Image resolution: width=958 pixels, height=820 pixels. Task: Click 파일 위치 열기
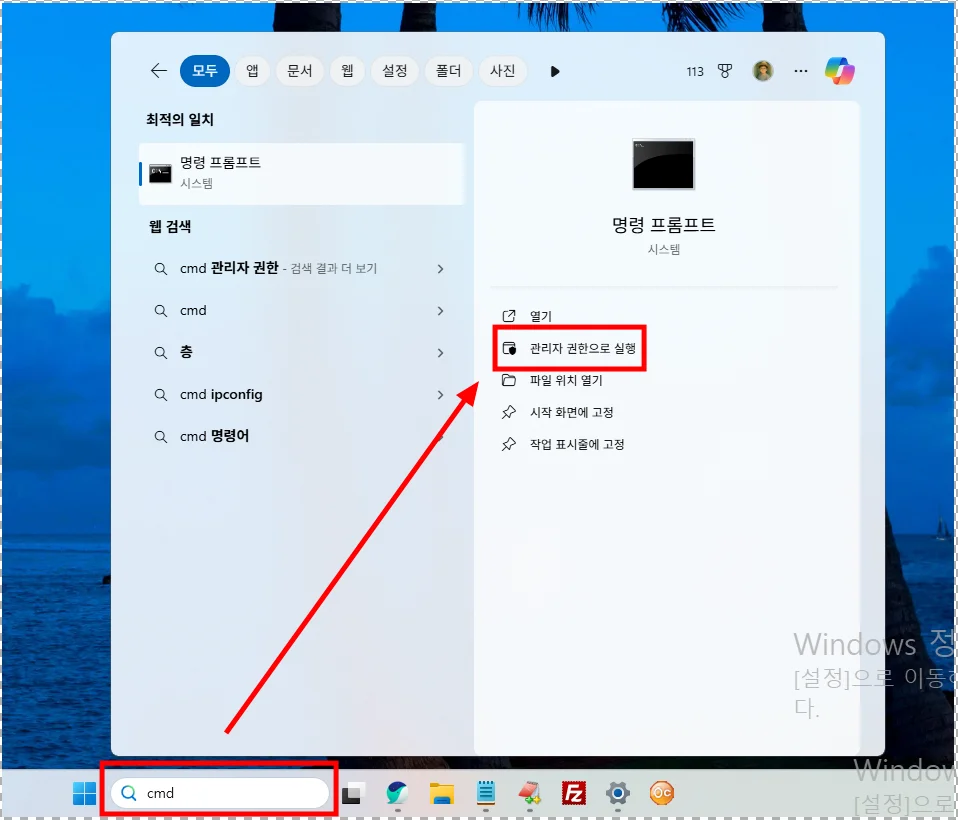(565, 380)
